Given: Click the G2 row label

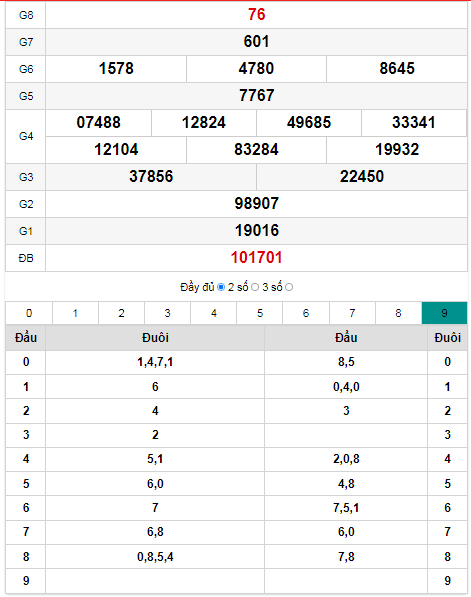Looking at the screenshot, I should tap(26, 204).
